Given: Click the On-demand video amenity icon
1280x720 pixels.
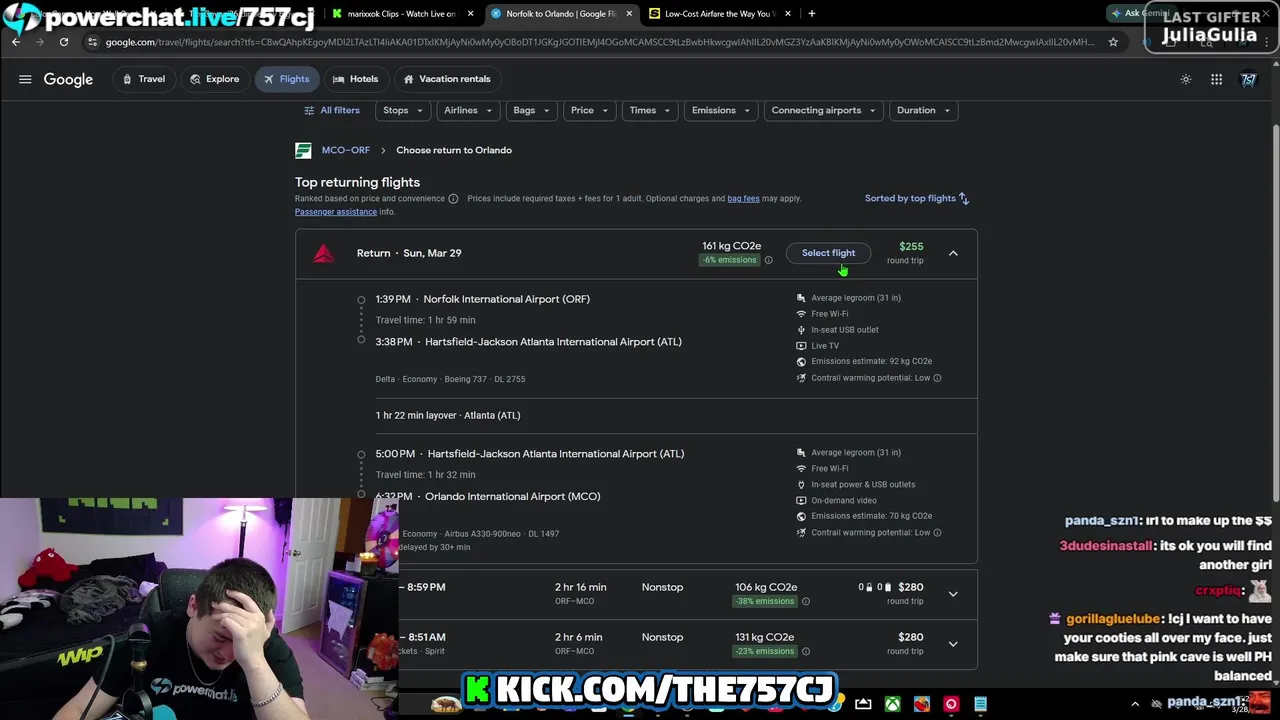Looking at the screenshot, I should click(x=801, y=500).
